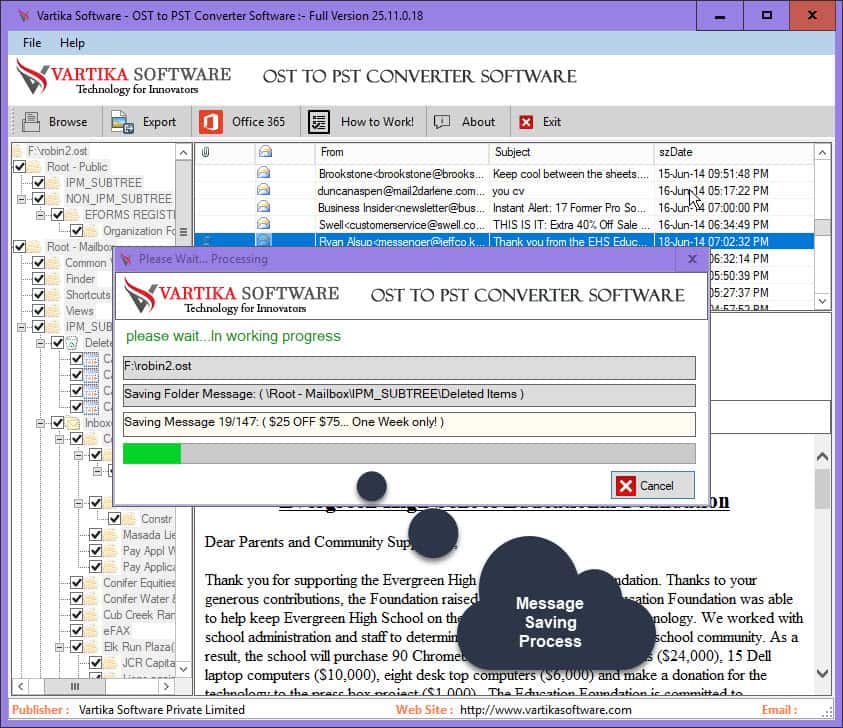Uncheck the Cub Creek Ranch checkbox
Image resolution: width=843 pixels, height=728 pixels.
pos(76,615)
